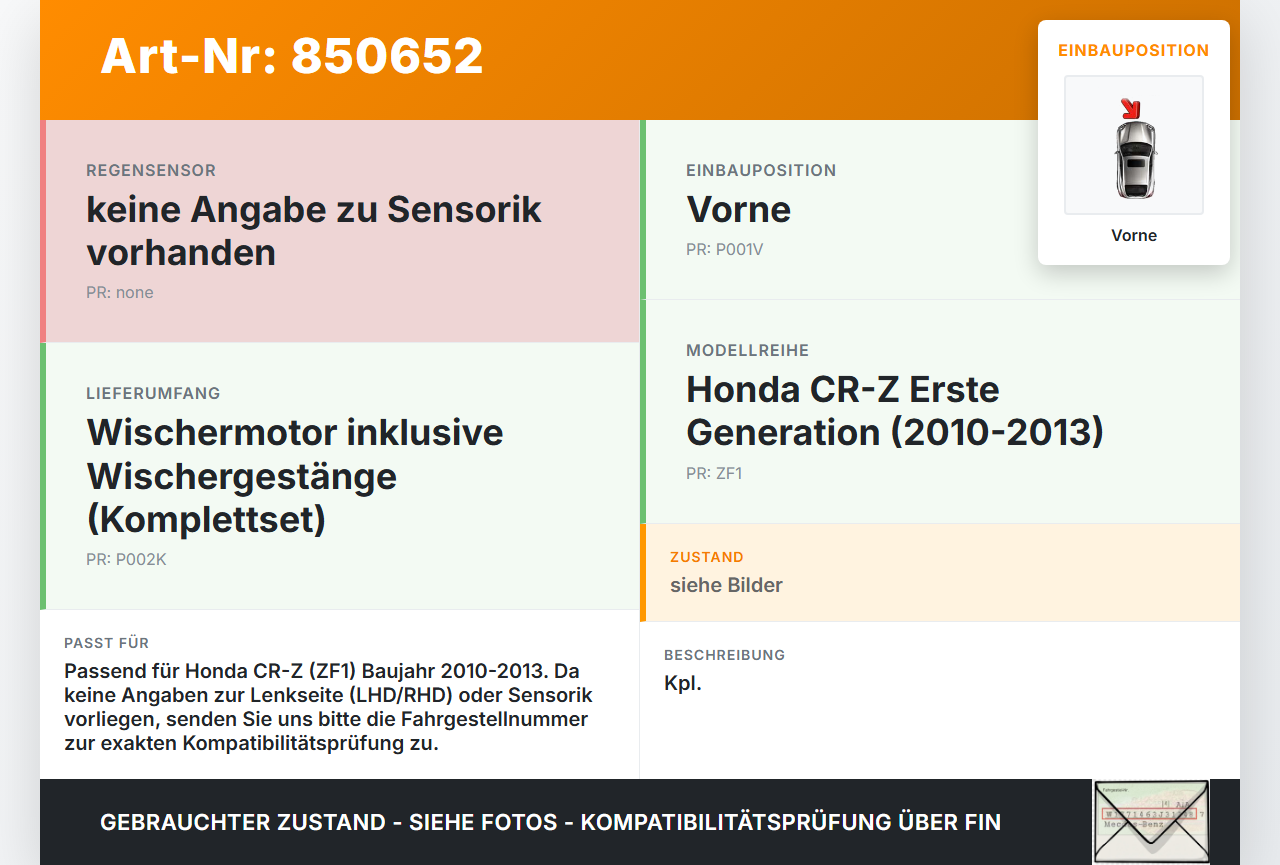Viewport: 1280px width, 865px height.
Task: Click the Beschreibung Kpl. text
Action: 683,684
